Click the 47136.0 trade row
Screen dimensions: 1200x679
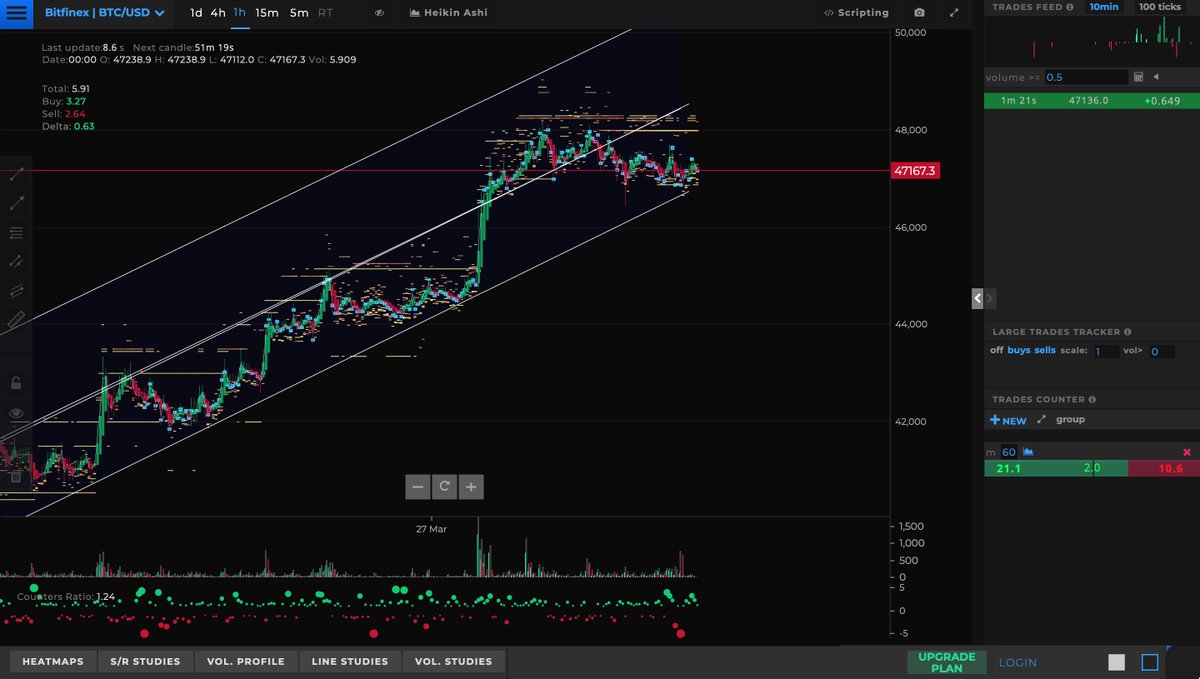tap(1092, 101)
